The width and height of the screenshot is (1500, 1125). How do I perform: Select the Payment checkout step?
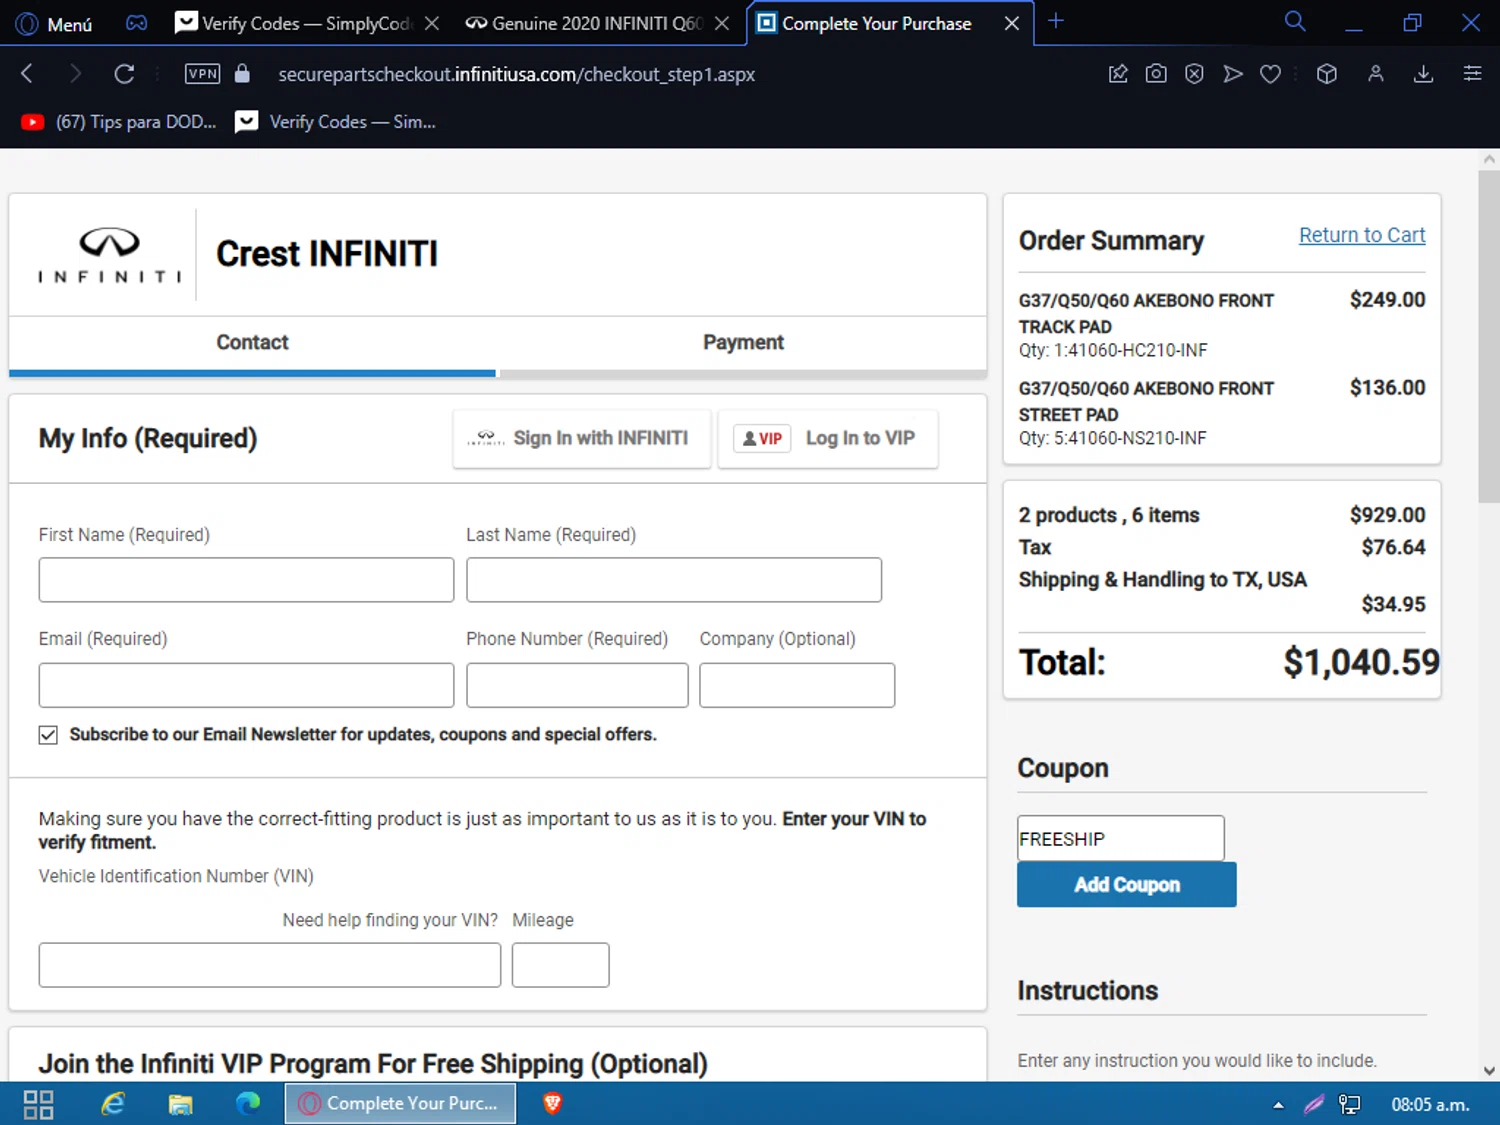tap(743, 343)
